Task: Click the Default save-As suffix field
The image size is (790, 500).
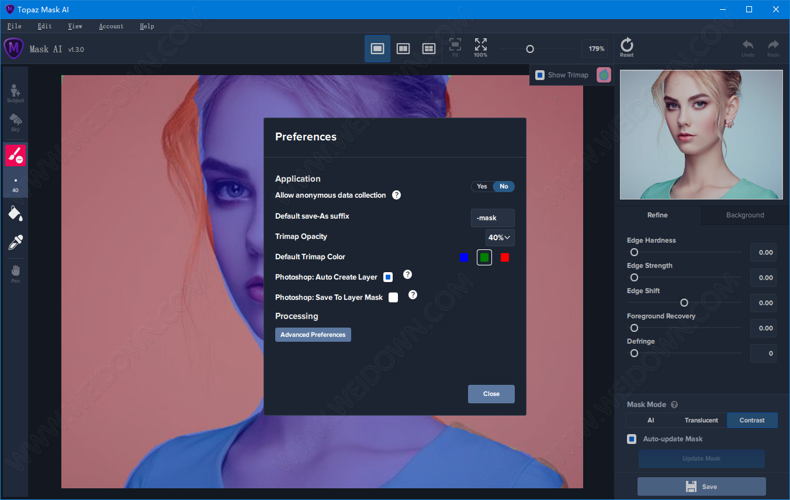Action: [492, 218]
